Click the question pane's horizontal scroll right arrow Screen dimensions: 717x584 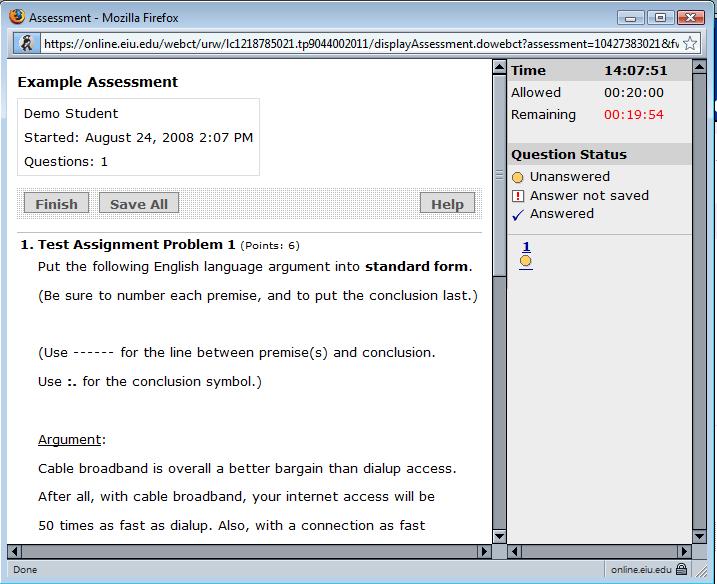point(485,551)
